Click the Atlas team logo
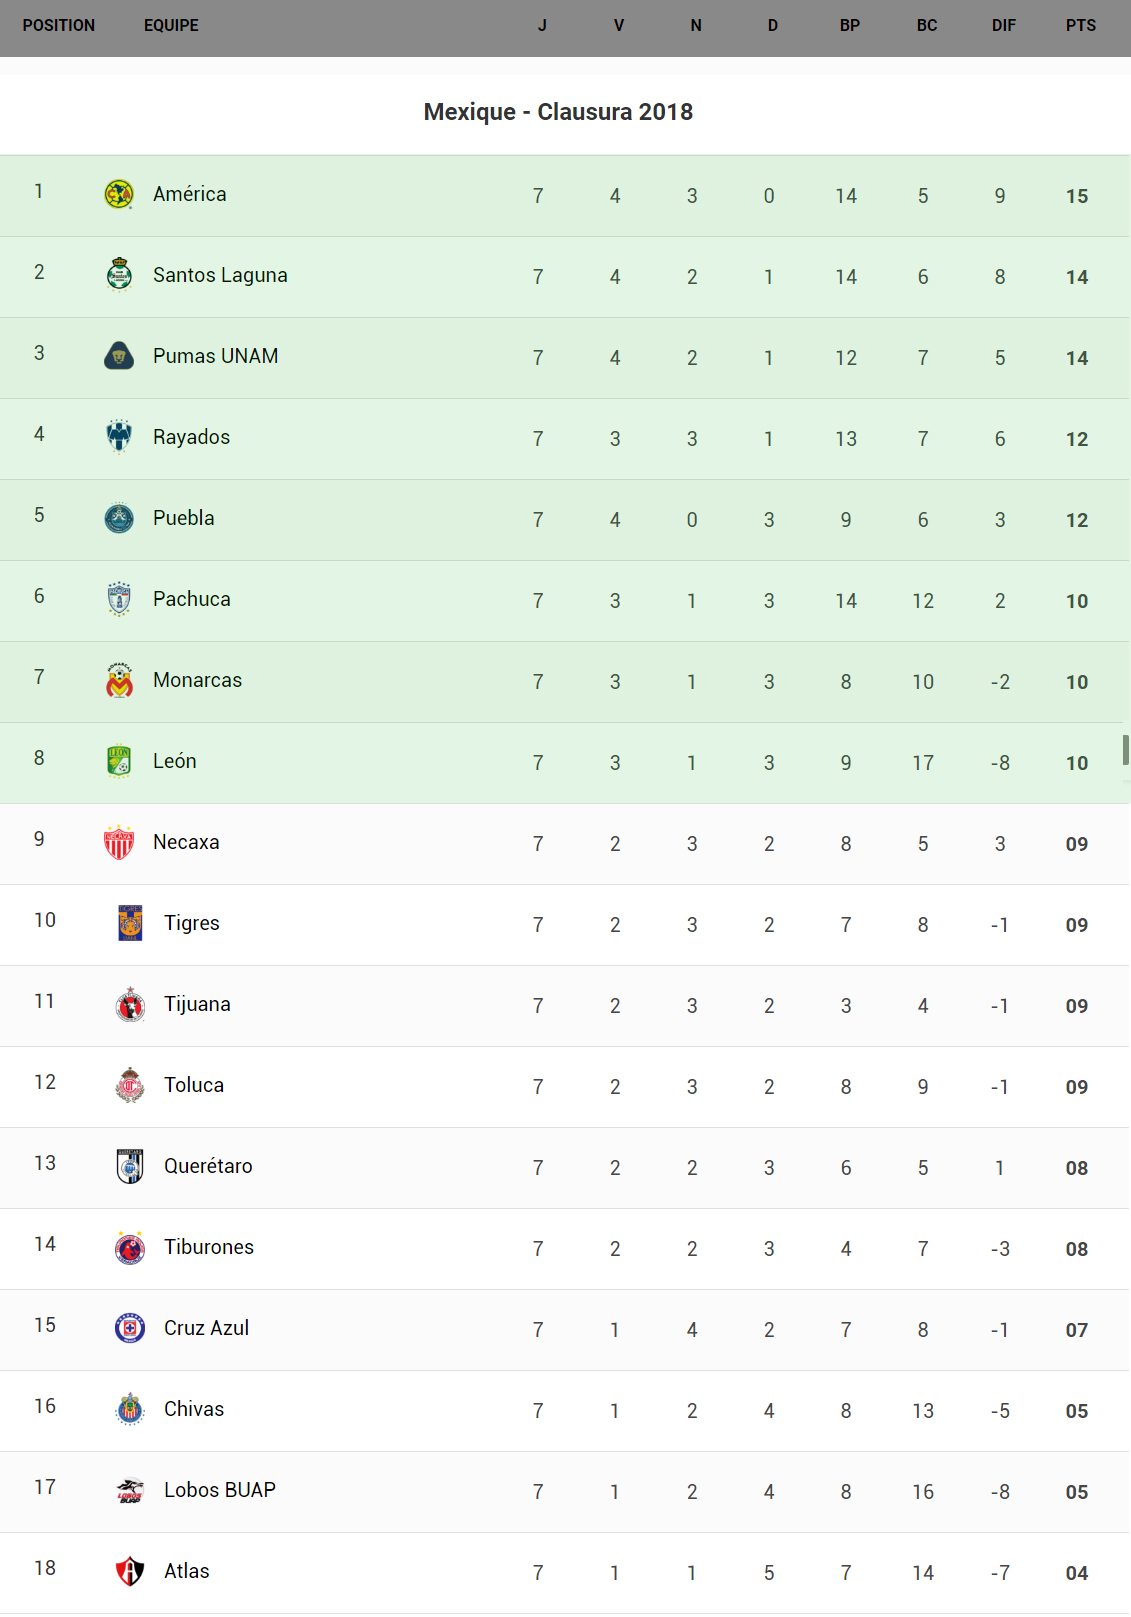The width and height of the screenshot is (1131, 1617). coord(130,1571)
